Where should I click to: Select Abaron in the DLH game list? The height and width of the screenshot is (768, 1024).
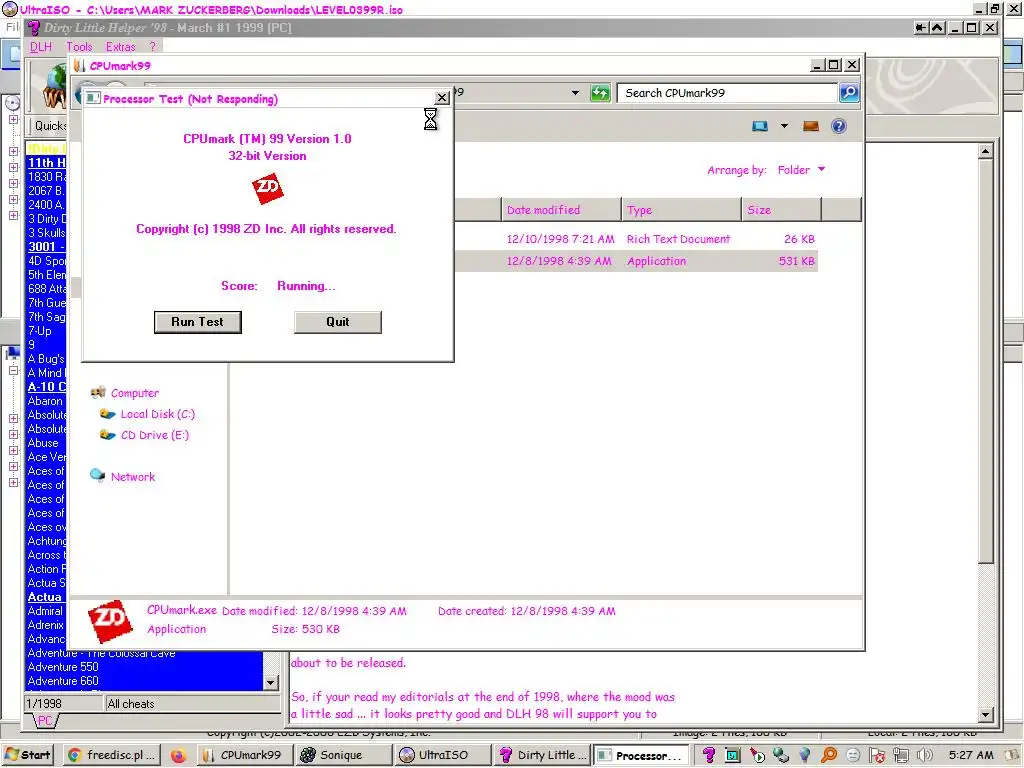pyautogui.click(x=45, y=401)
